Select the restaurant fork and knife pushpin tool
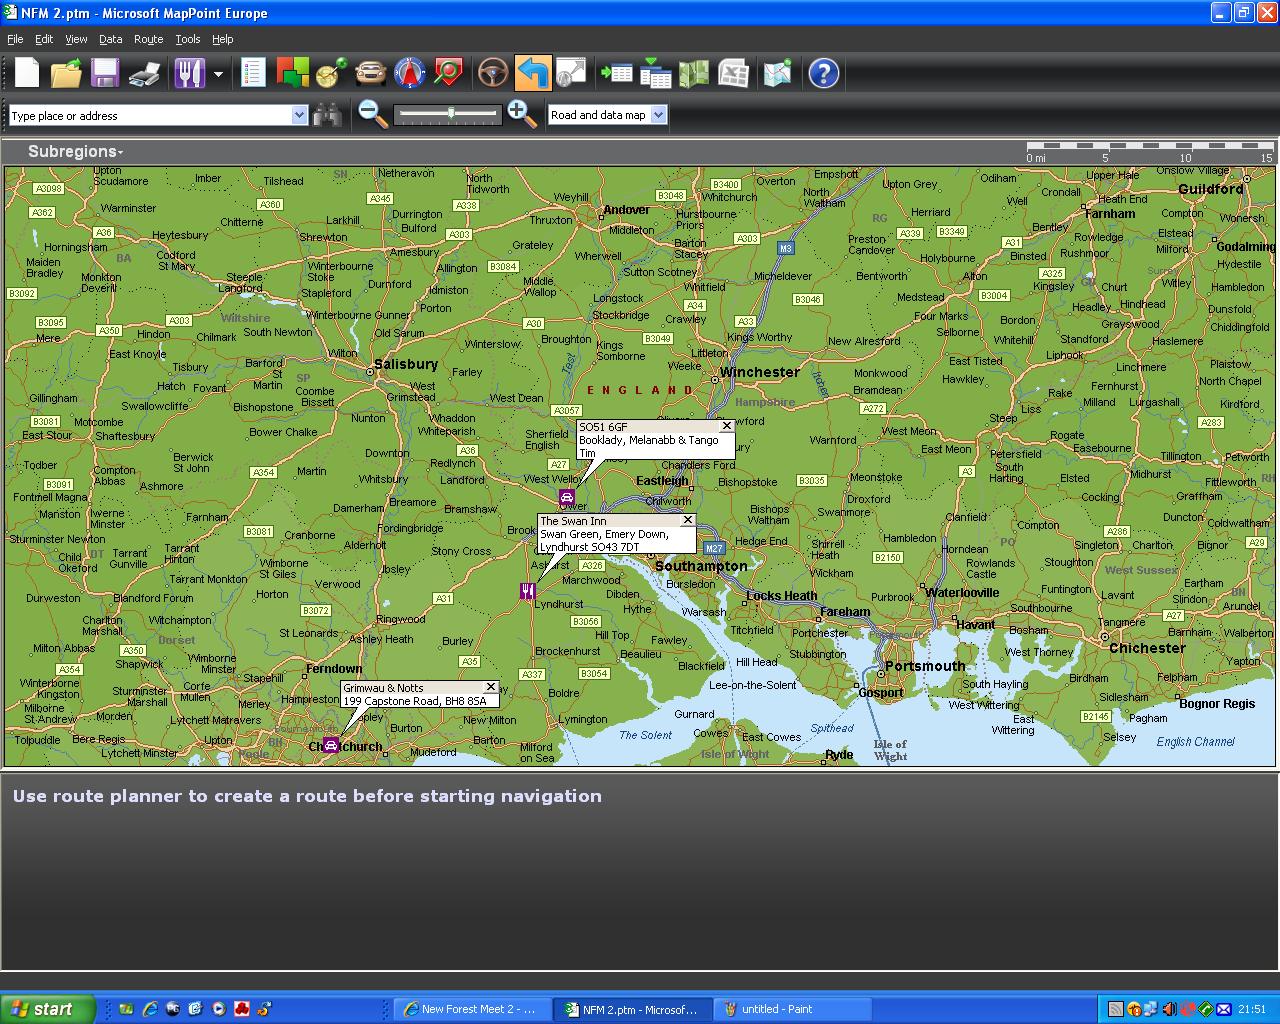The width and height of the screenshot is (1280, 1024). pos(189,73)
